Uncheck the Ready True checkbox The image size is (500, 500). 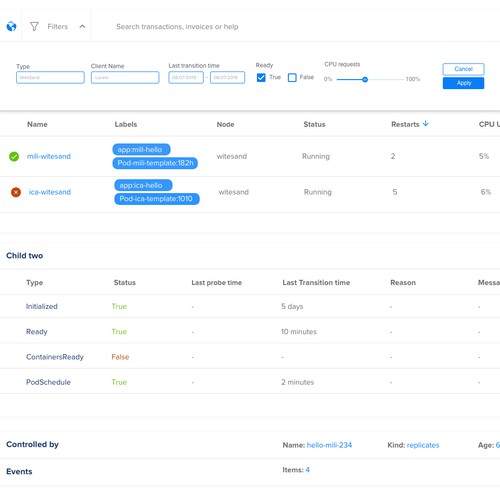pyautogui.click(x=261, y=78)
